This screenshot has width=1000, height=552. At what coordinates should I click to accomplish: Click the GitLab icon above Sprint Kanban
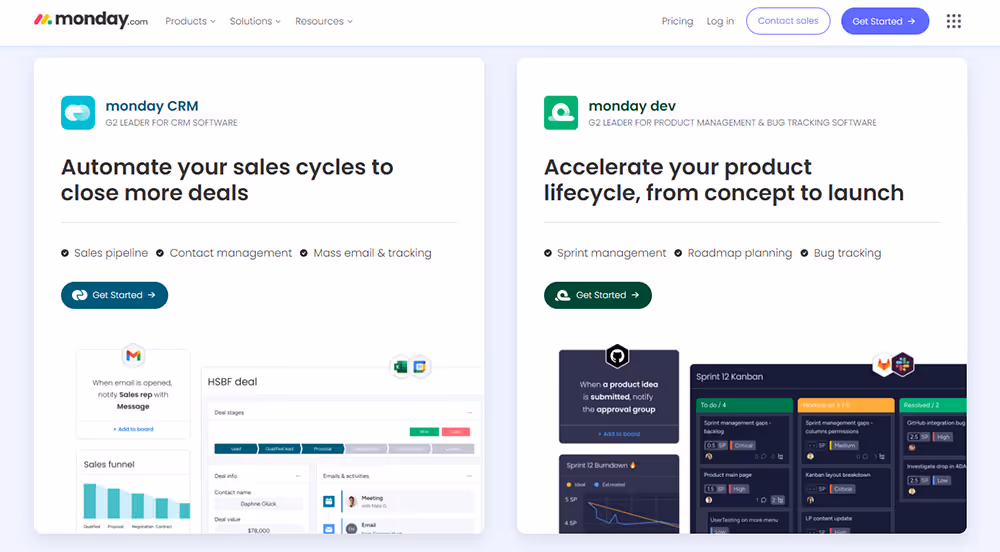(x=883, y=365)
